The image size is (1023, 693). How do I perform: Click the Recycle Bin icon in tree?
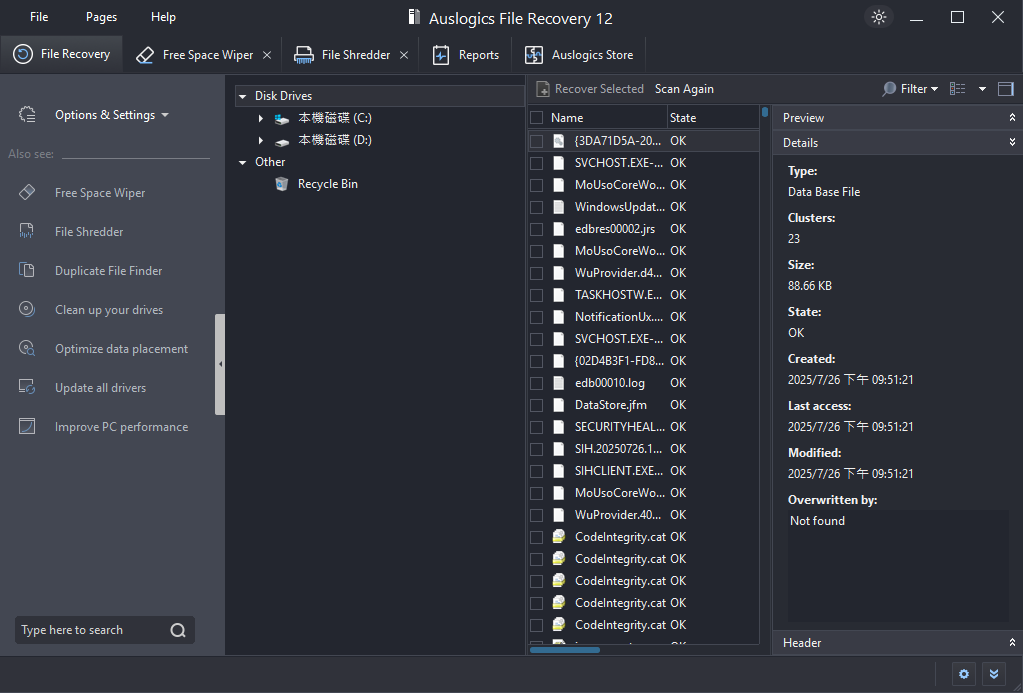coord(281,184)
